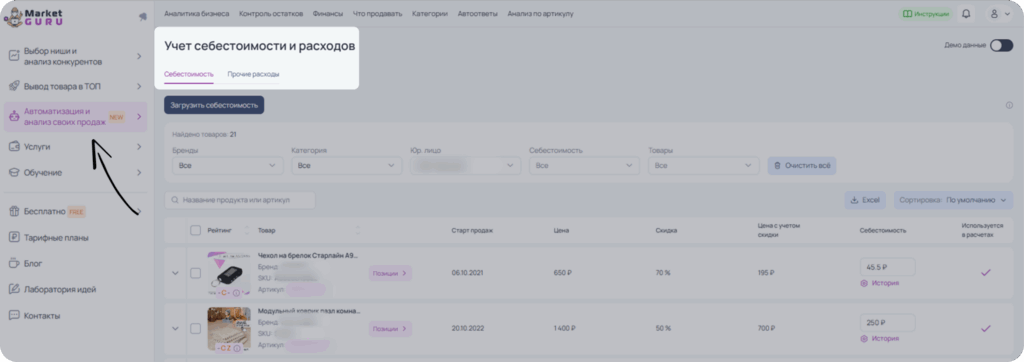Toggle used-in-calculations check for Чехол row
The image size is (1024, 362).
(986, 272)
